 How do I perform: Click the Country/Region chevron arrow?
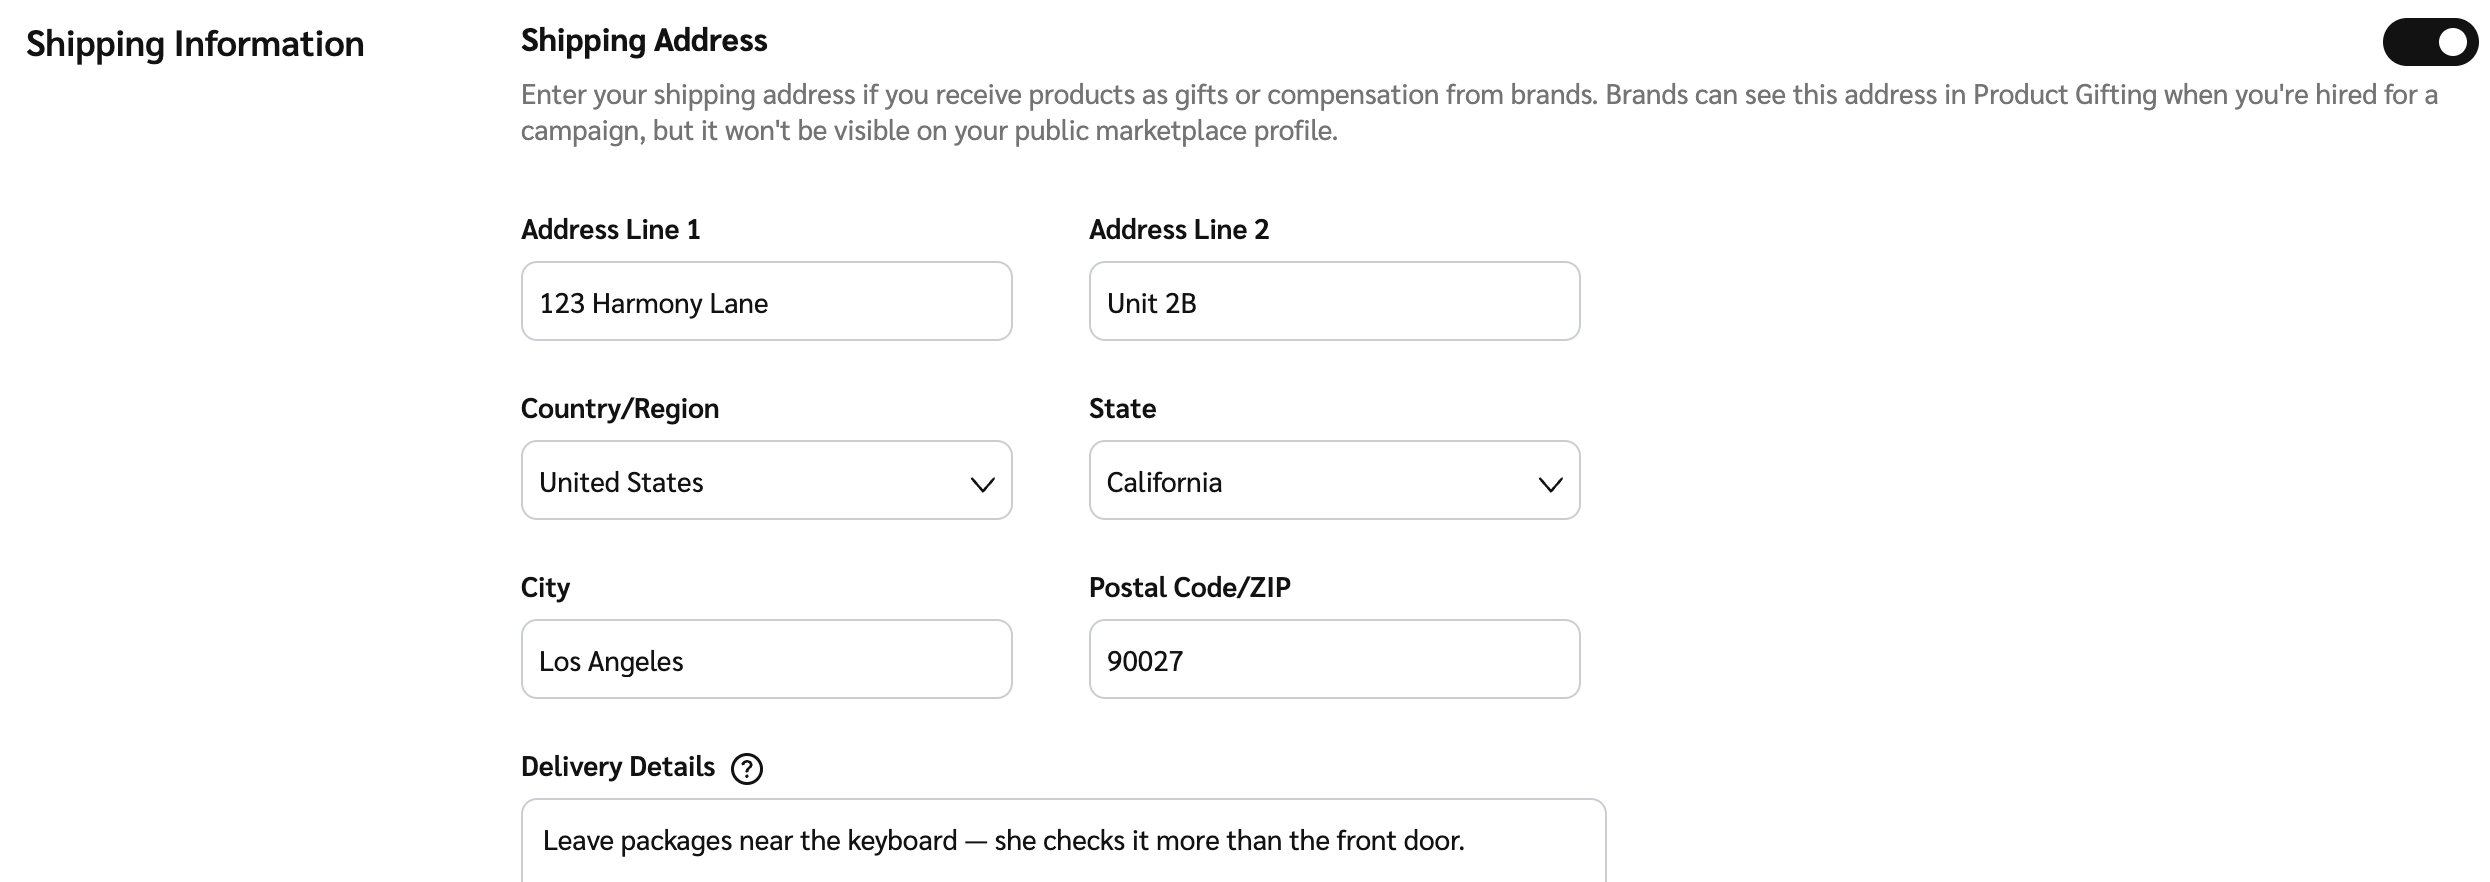click(982, 484)
